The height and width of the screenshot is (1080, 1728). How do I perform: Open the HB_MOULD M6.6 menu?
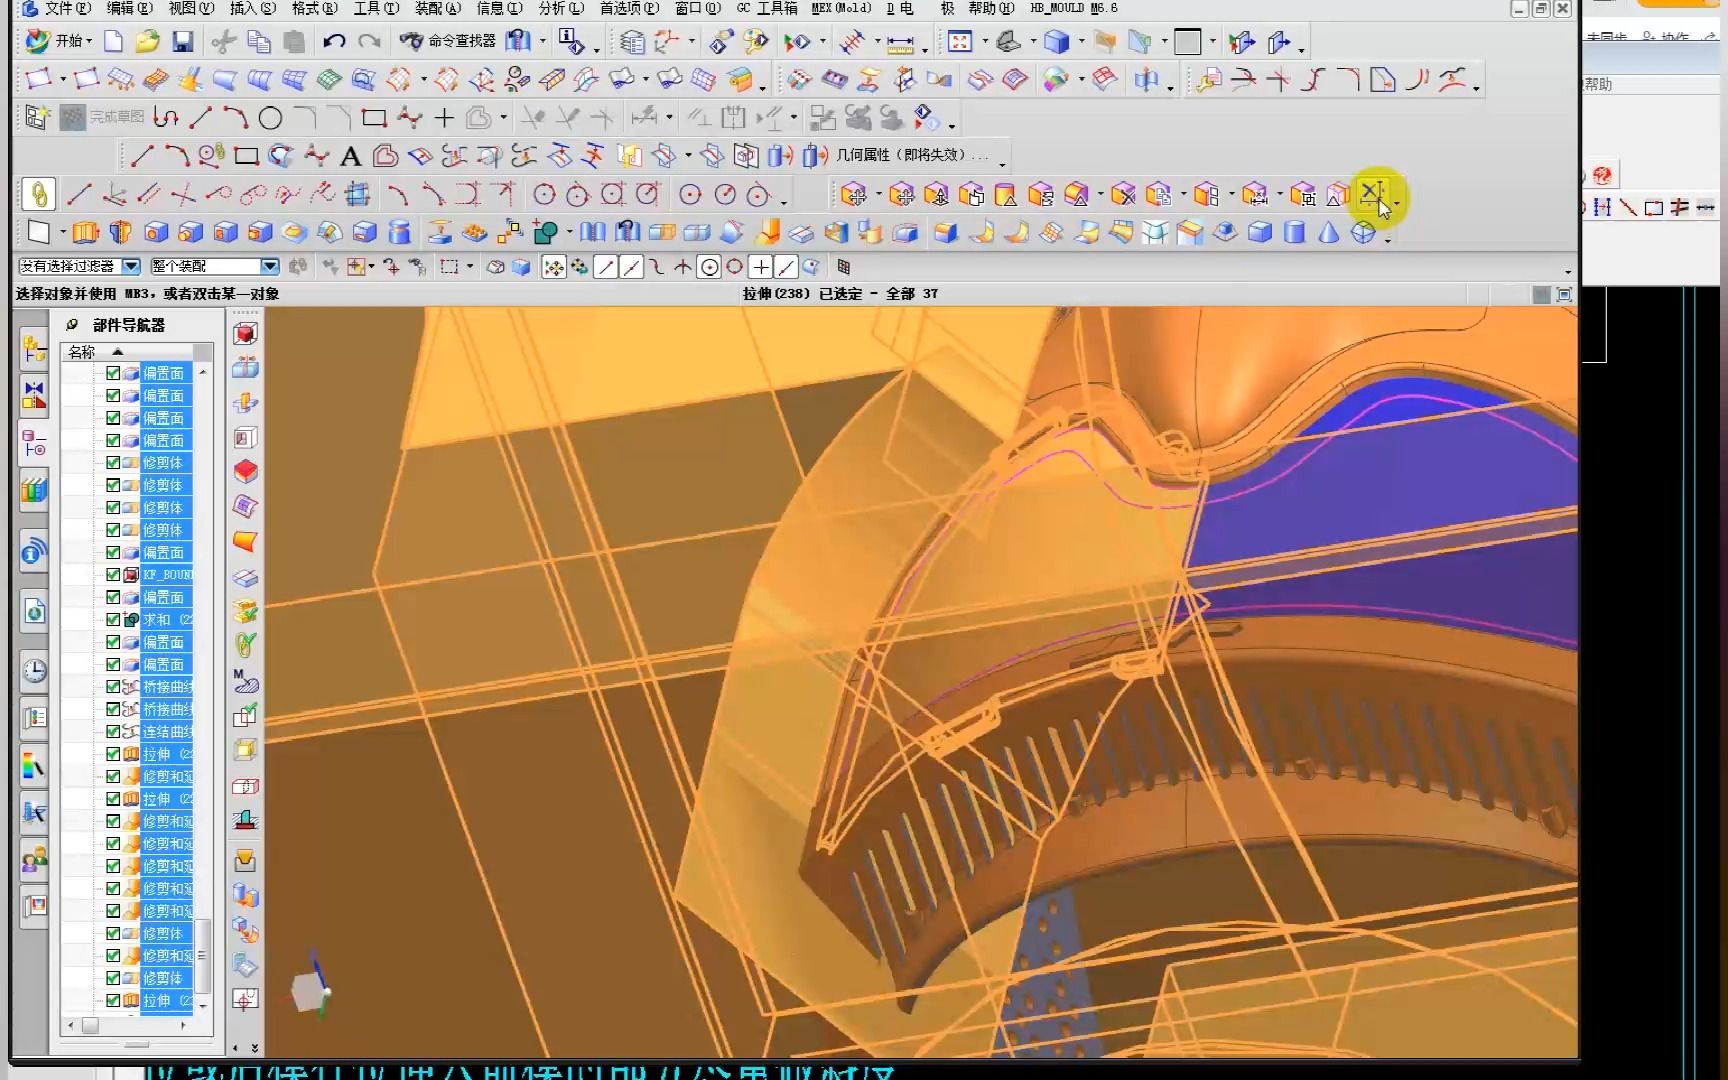click(1074, 8)
